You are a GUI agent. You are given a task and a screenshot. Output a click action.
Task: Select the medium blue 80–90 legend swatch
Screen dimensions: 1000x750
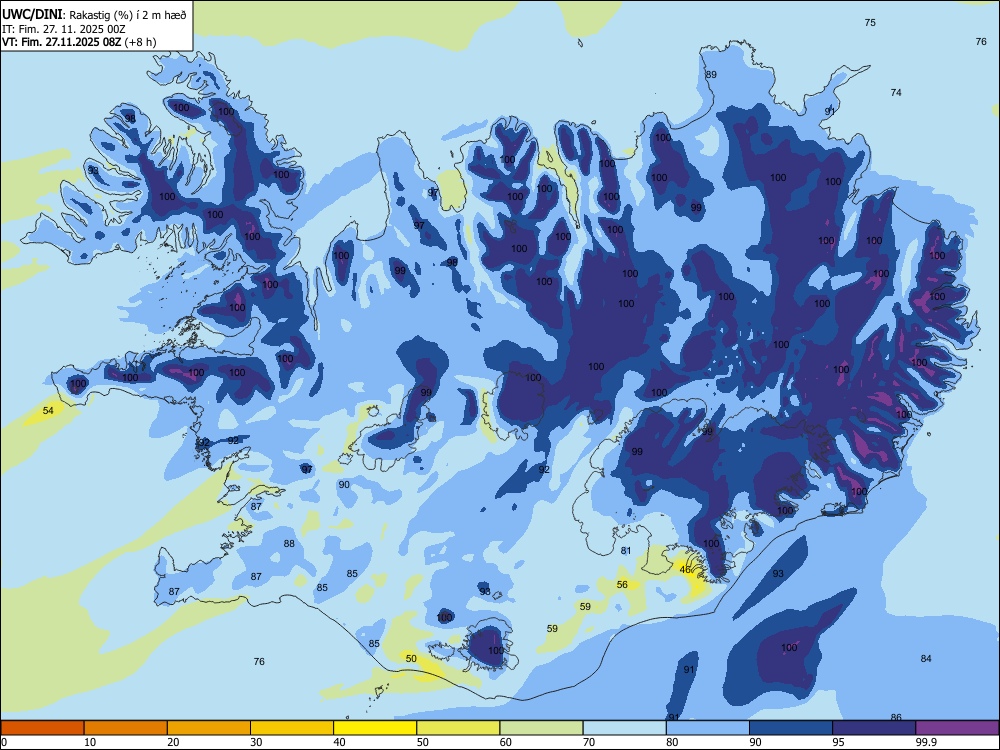pos(708,728)
